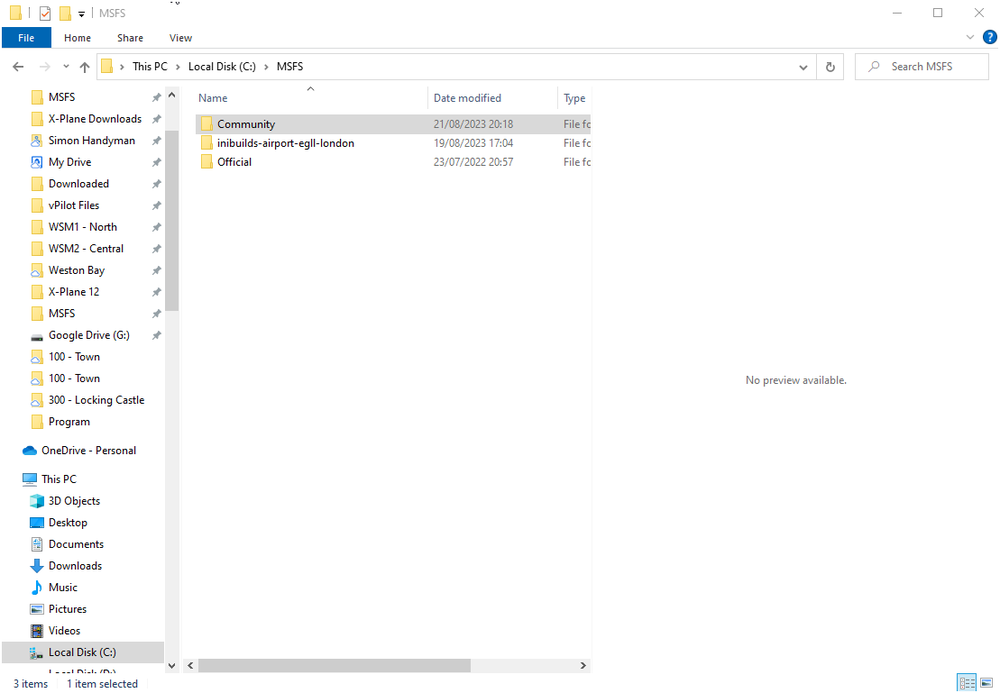This screenshot has height=693, width=1000.
Task: Click the Back navigation arrow
Action: coord(18,67)
